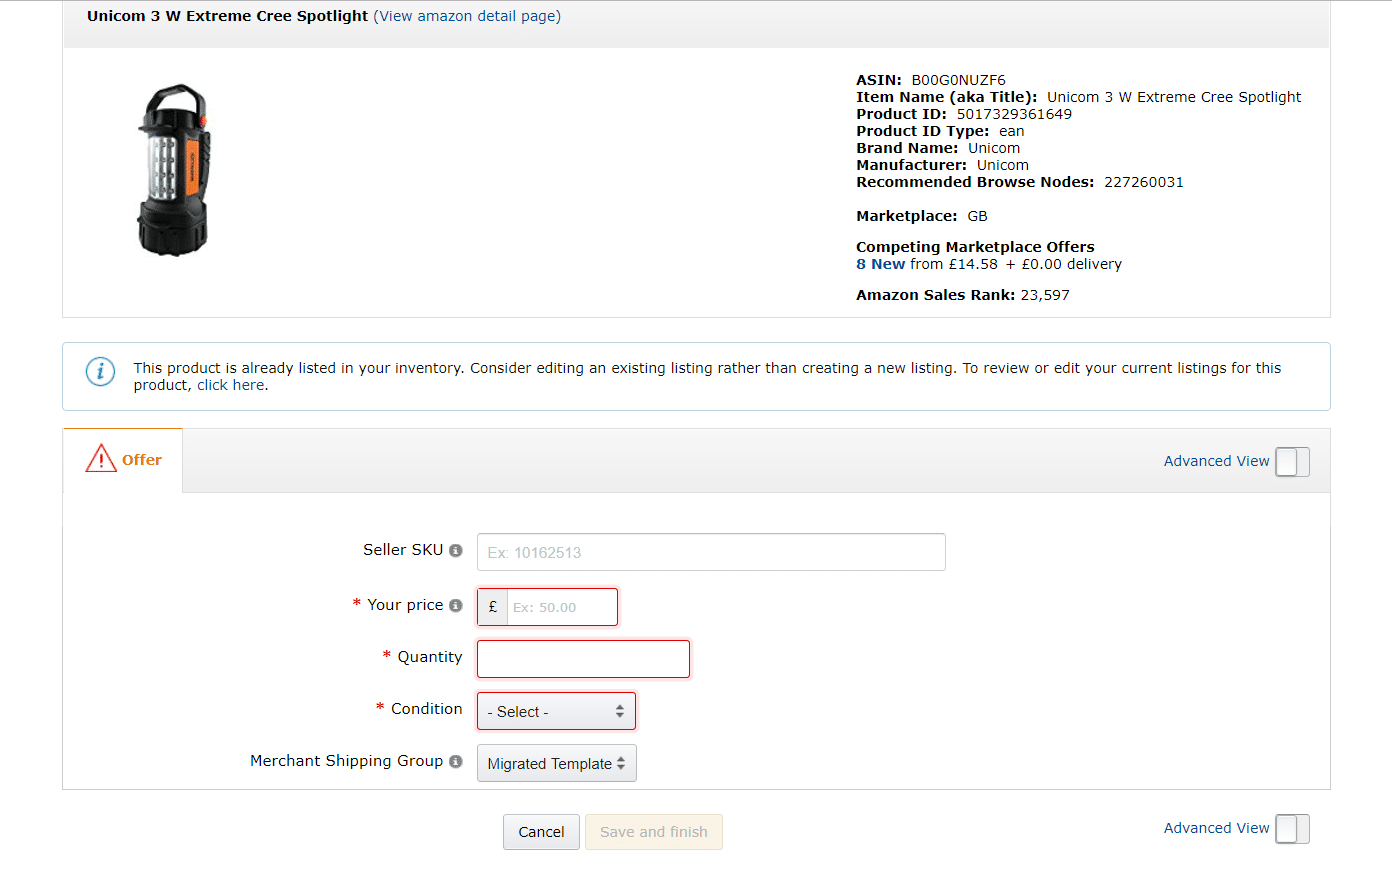Click the top Advanced View text link
This screenshot has height=878, width=1392.
click(1216, 461)
